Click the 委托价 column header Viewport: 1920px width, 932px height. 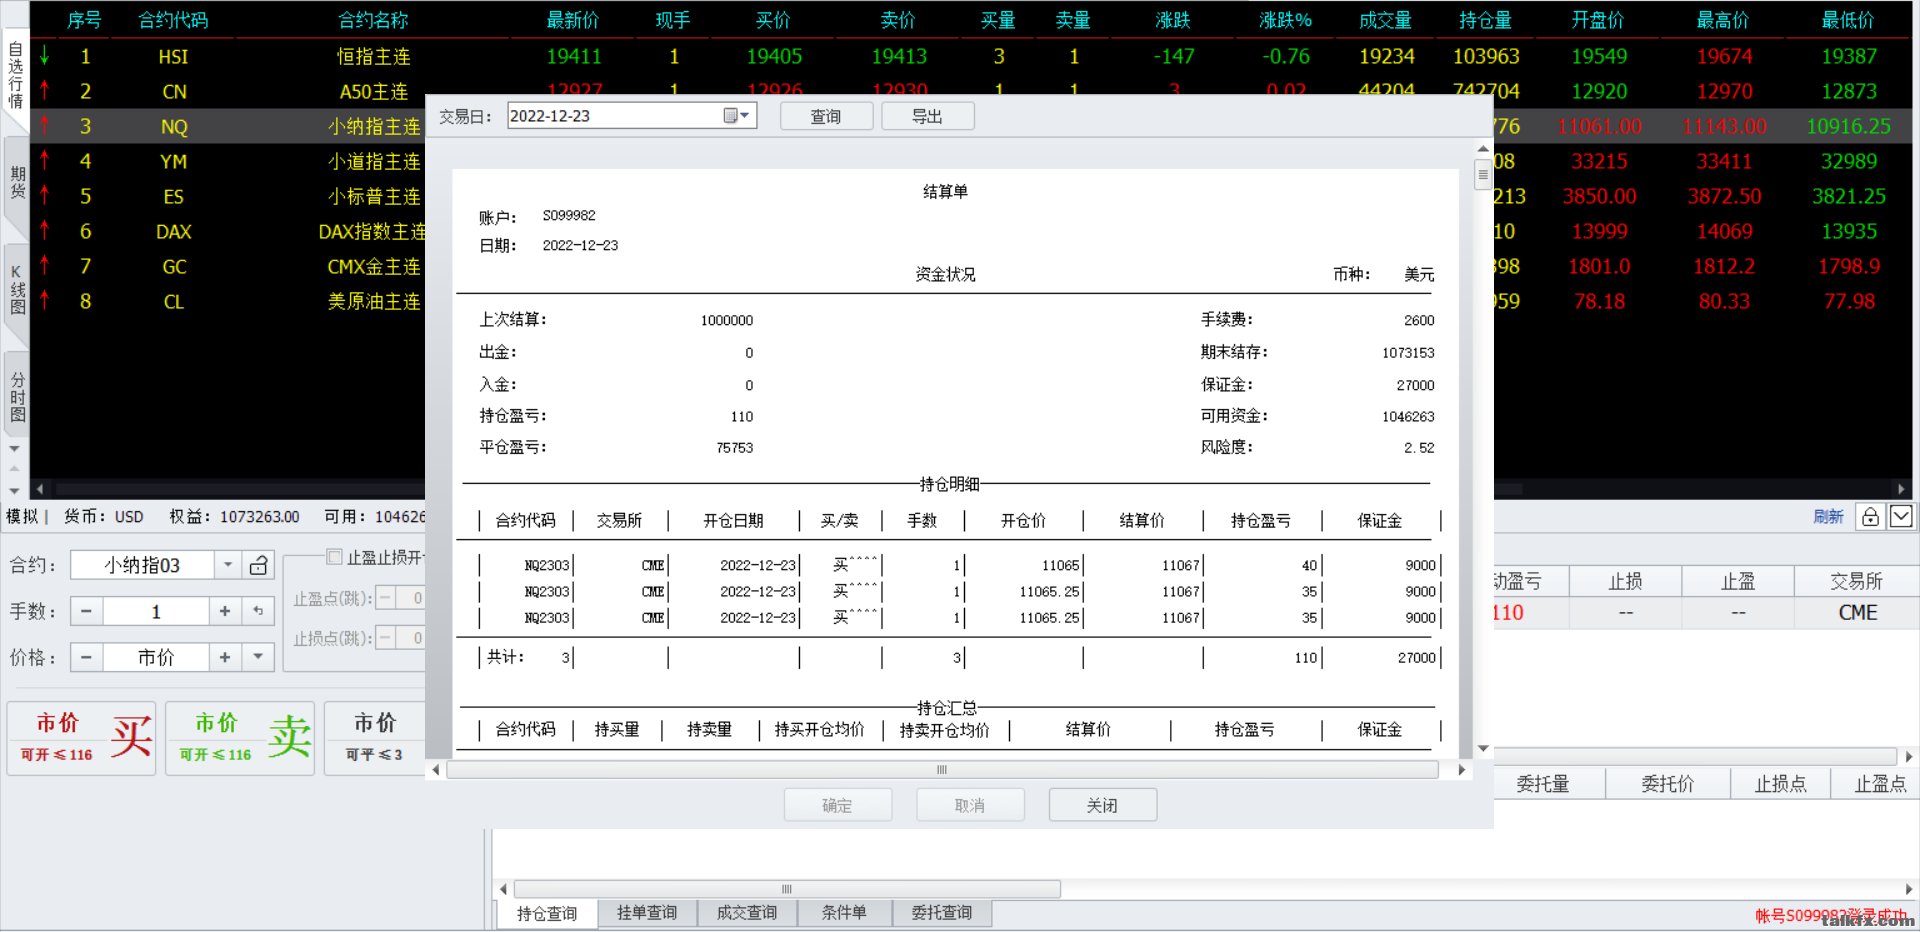(x=1667, y=784)
